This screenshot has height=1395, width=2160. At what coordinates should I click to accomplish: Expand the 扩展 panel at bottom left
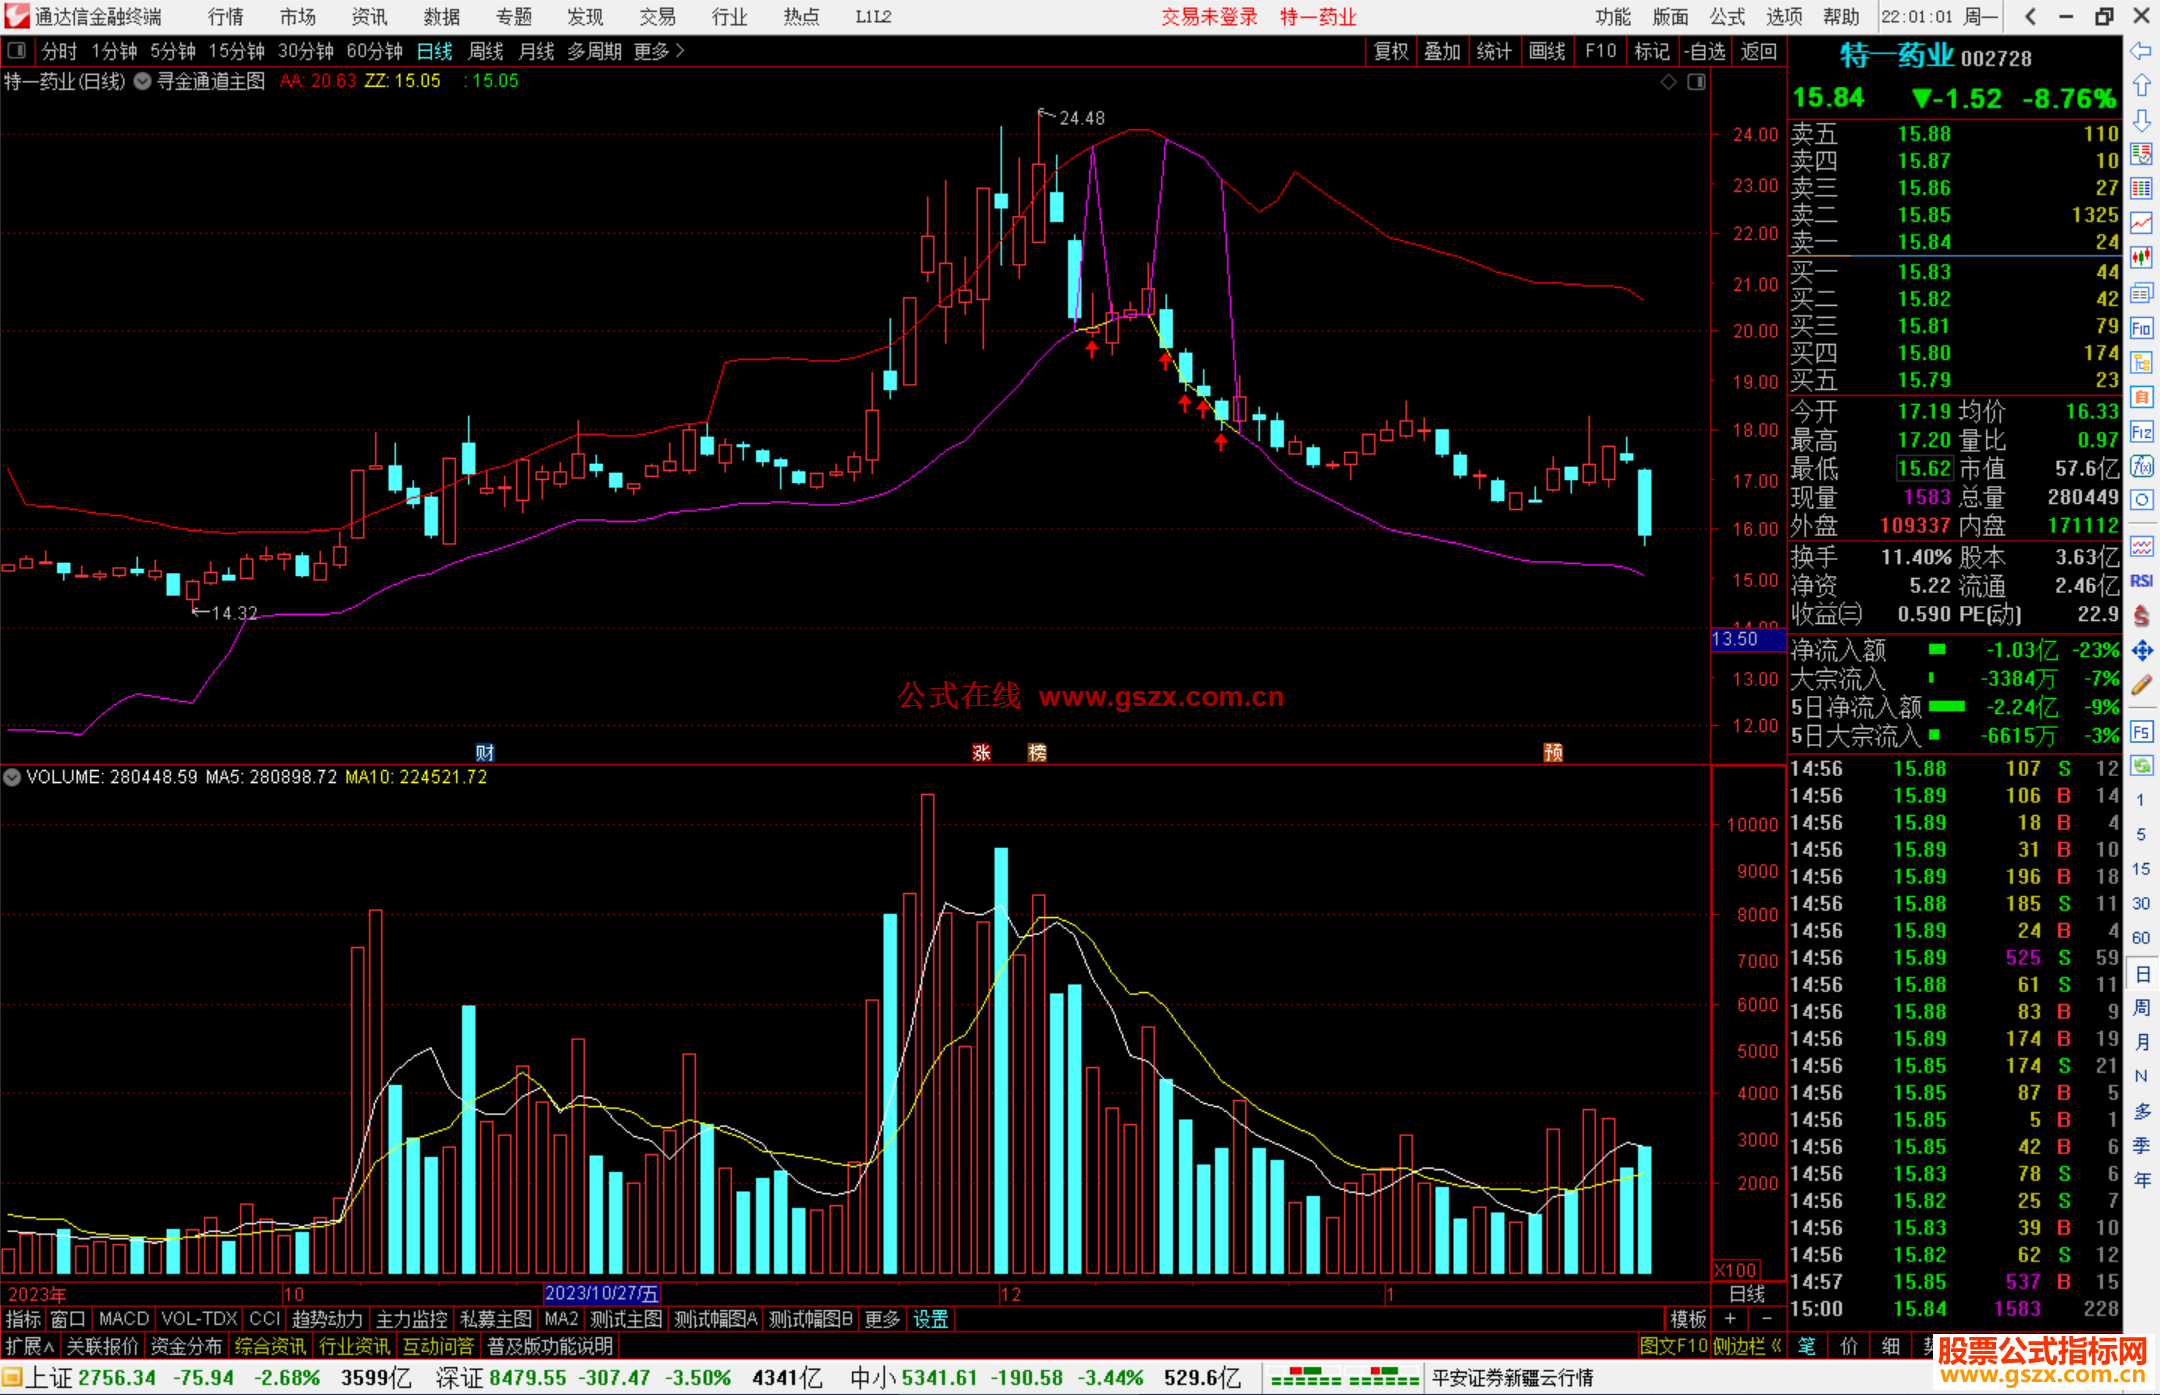(30, 1346)
